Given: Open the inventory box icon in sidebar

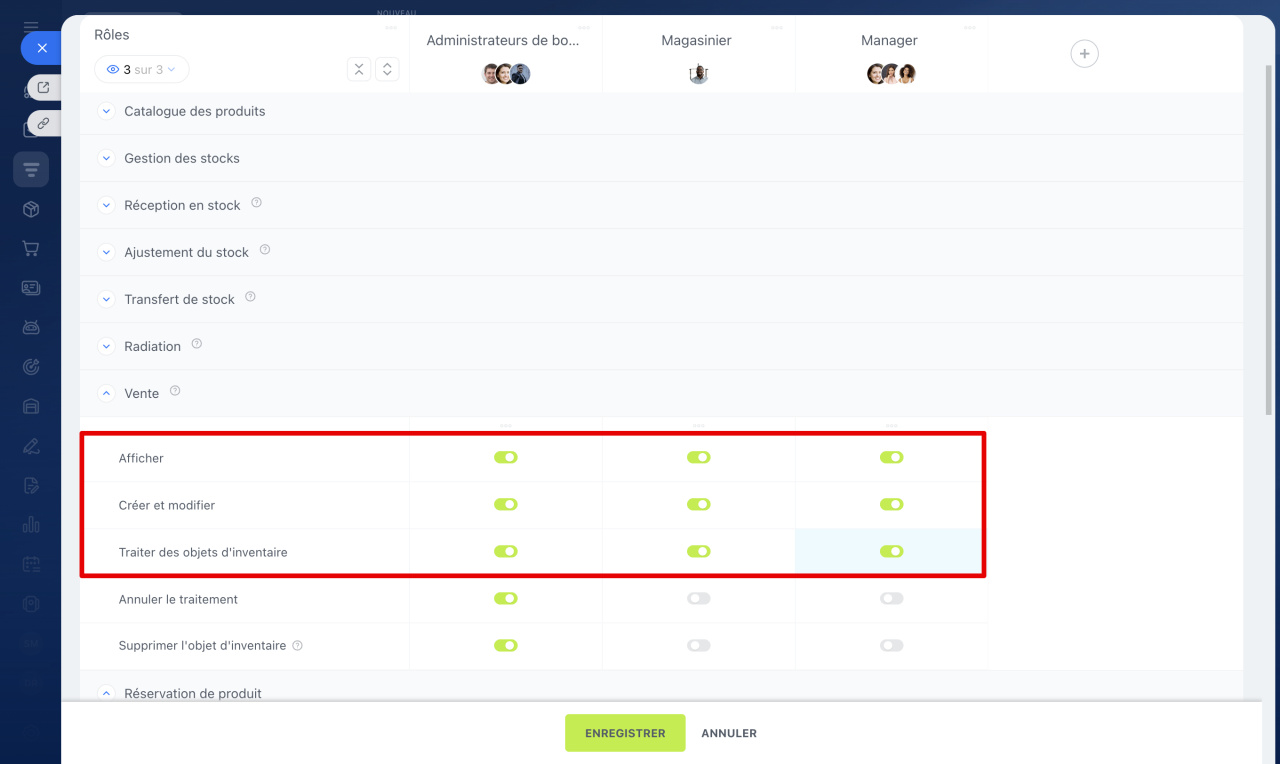Looking at the screenshot, I should 31,209.
